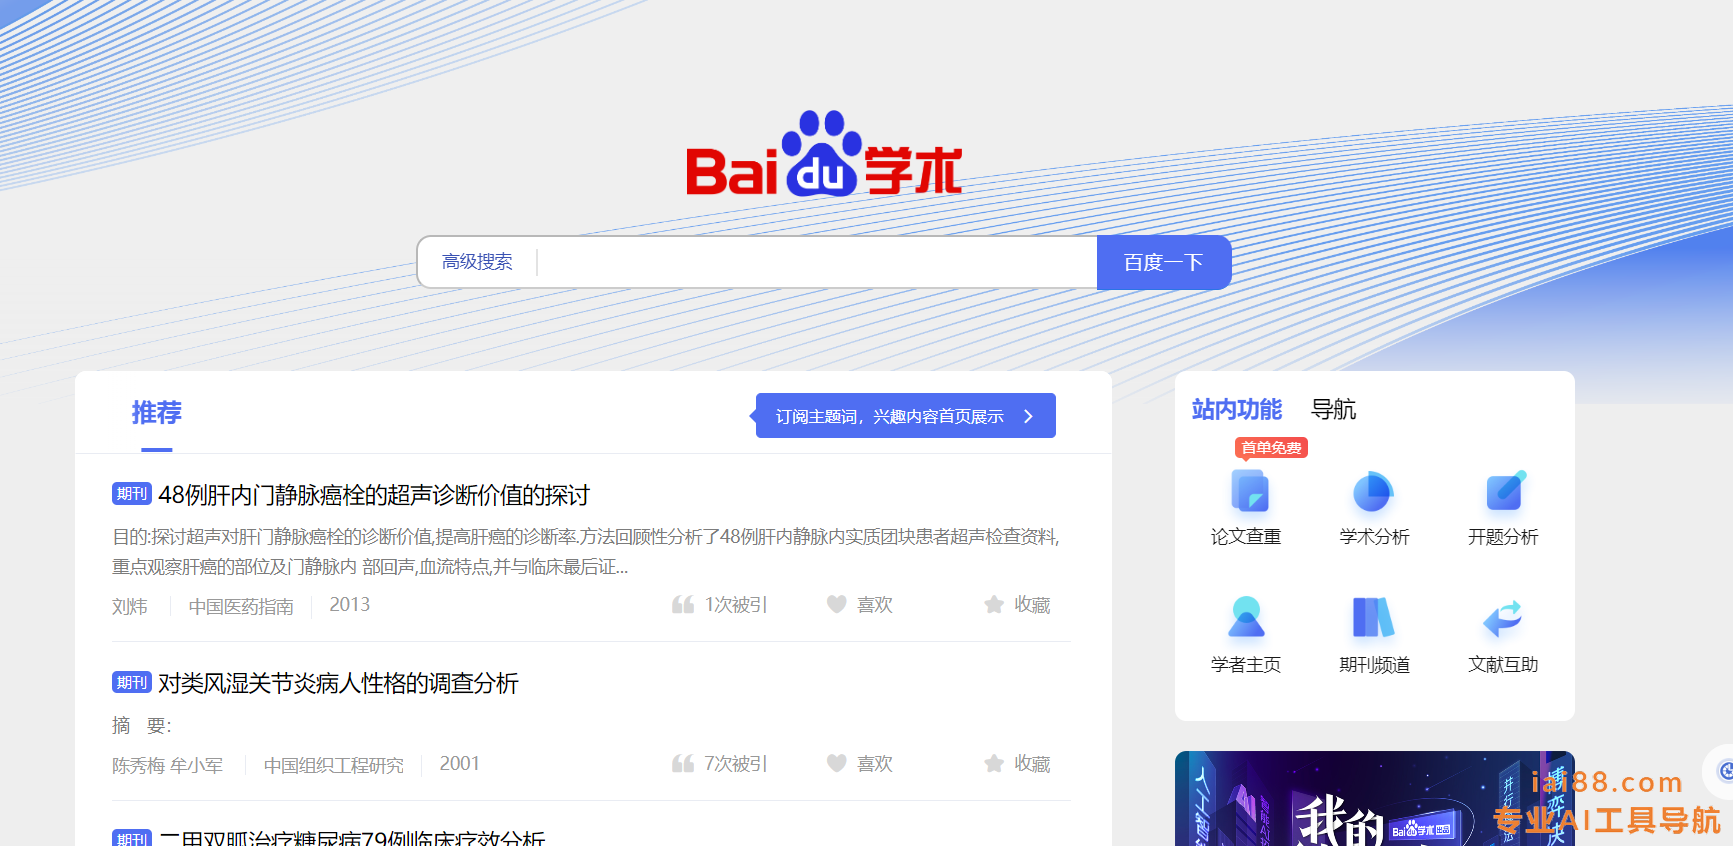Click the abstract text of the 48例肝内门静脉癌栓 article
The image size is (1733, 846).
point(586,552)
